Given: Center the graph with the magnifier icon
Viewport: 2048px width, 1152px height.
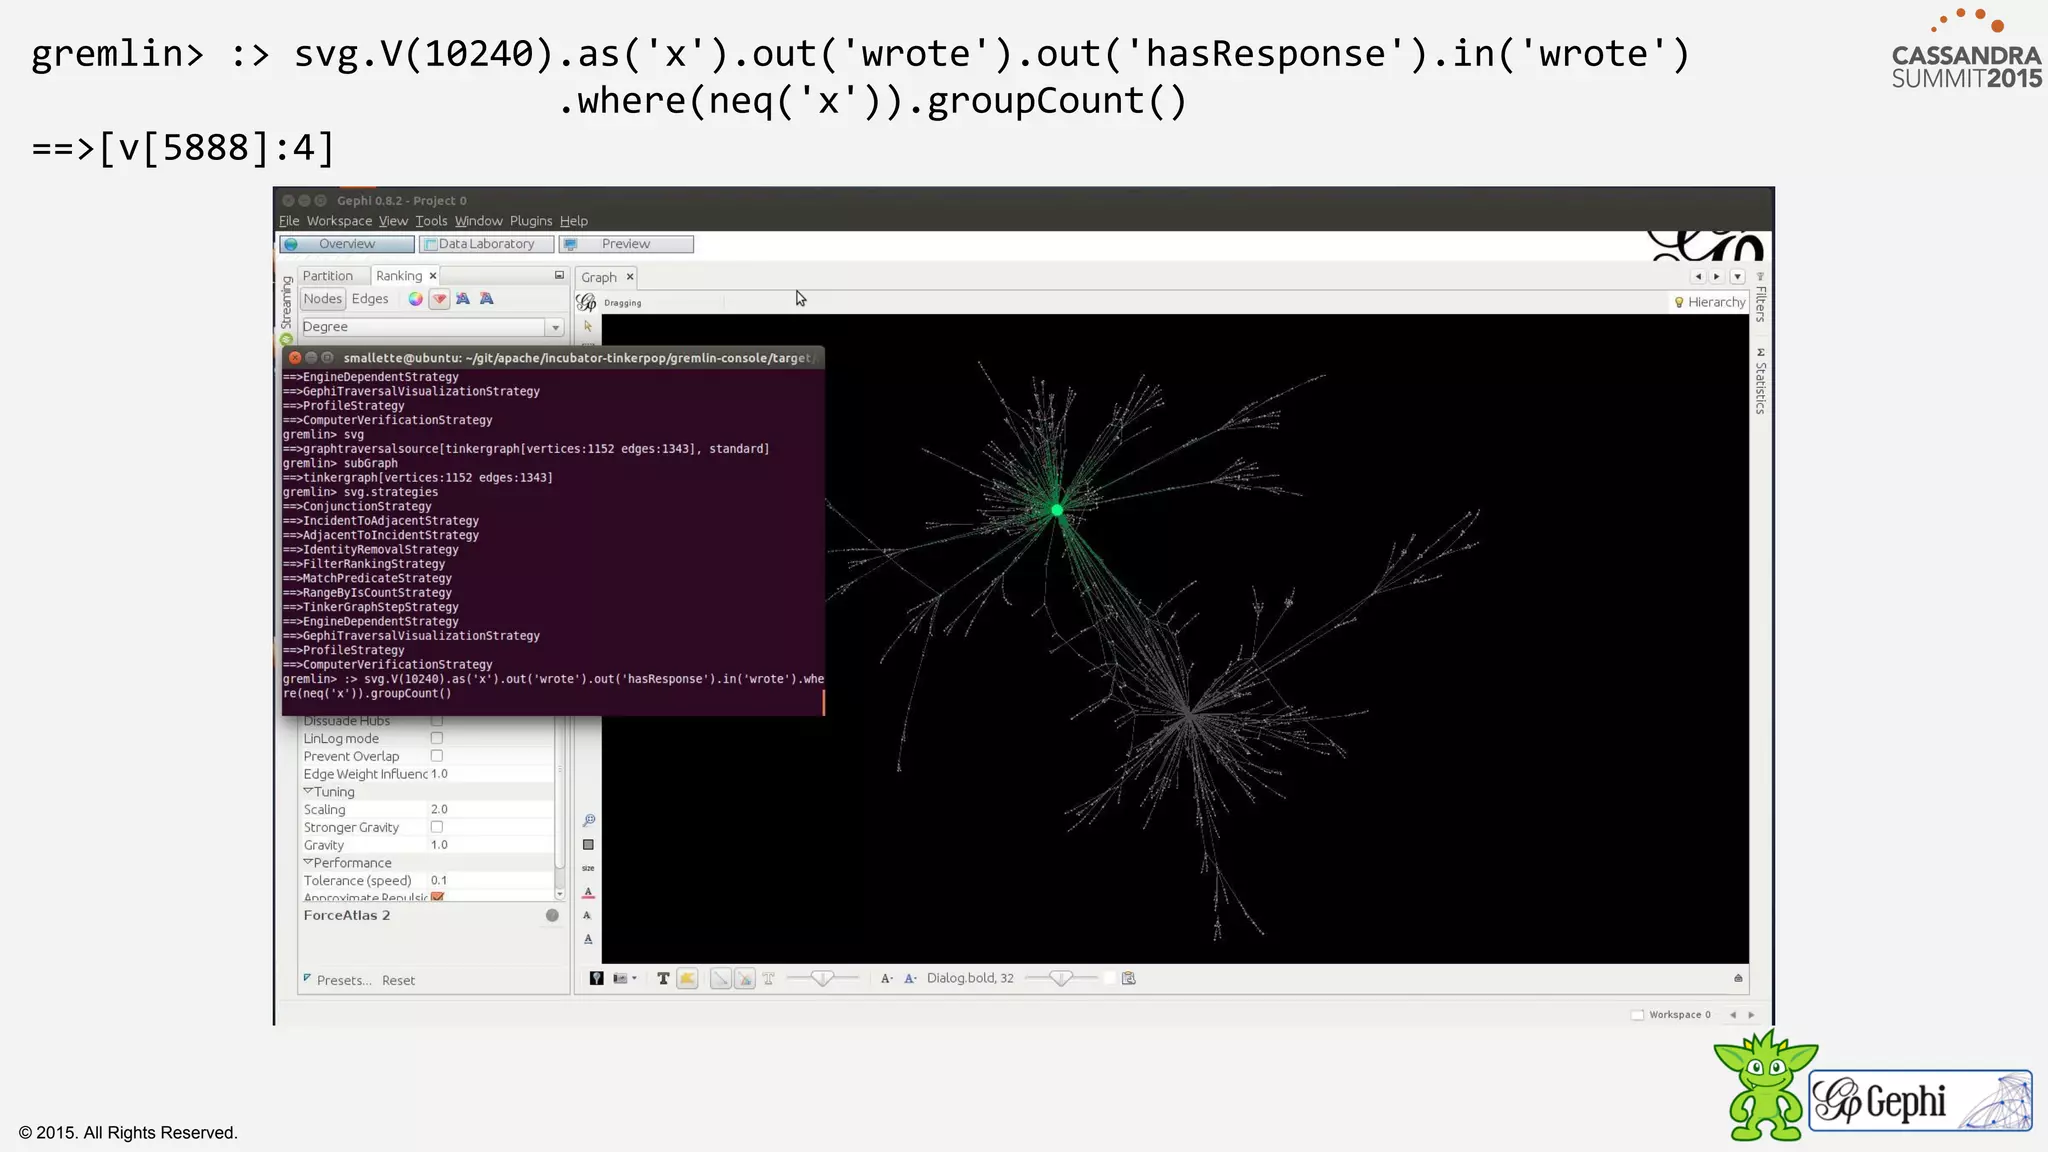Looking at the screenshot, I should click(589, 820).
